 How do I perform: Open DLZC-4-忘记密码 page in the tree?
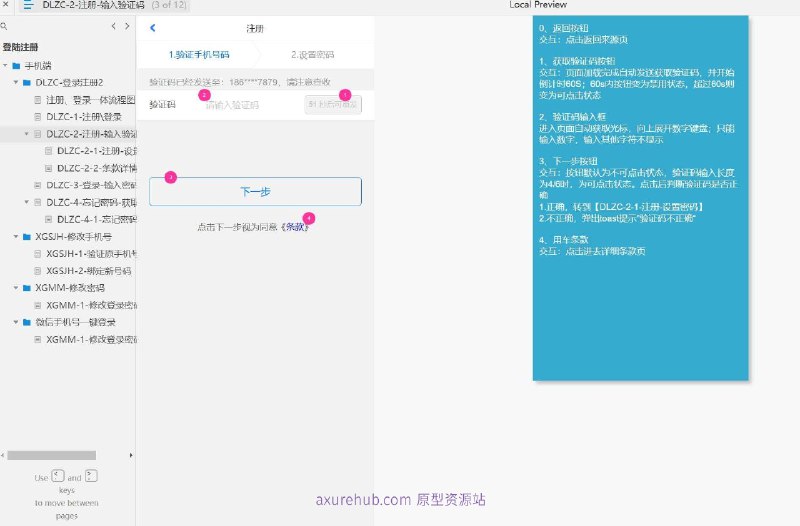coord(92,203)
